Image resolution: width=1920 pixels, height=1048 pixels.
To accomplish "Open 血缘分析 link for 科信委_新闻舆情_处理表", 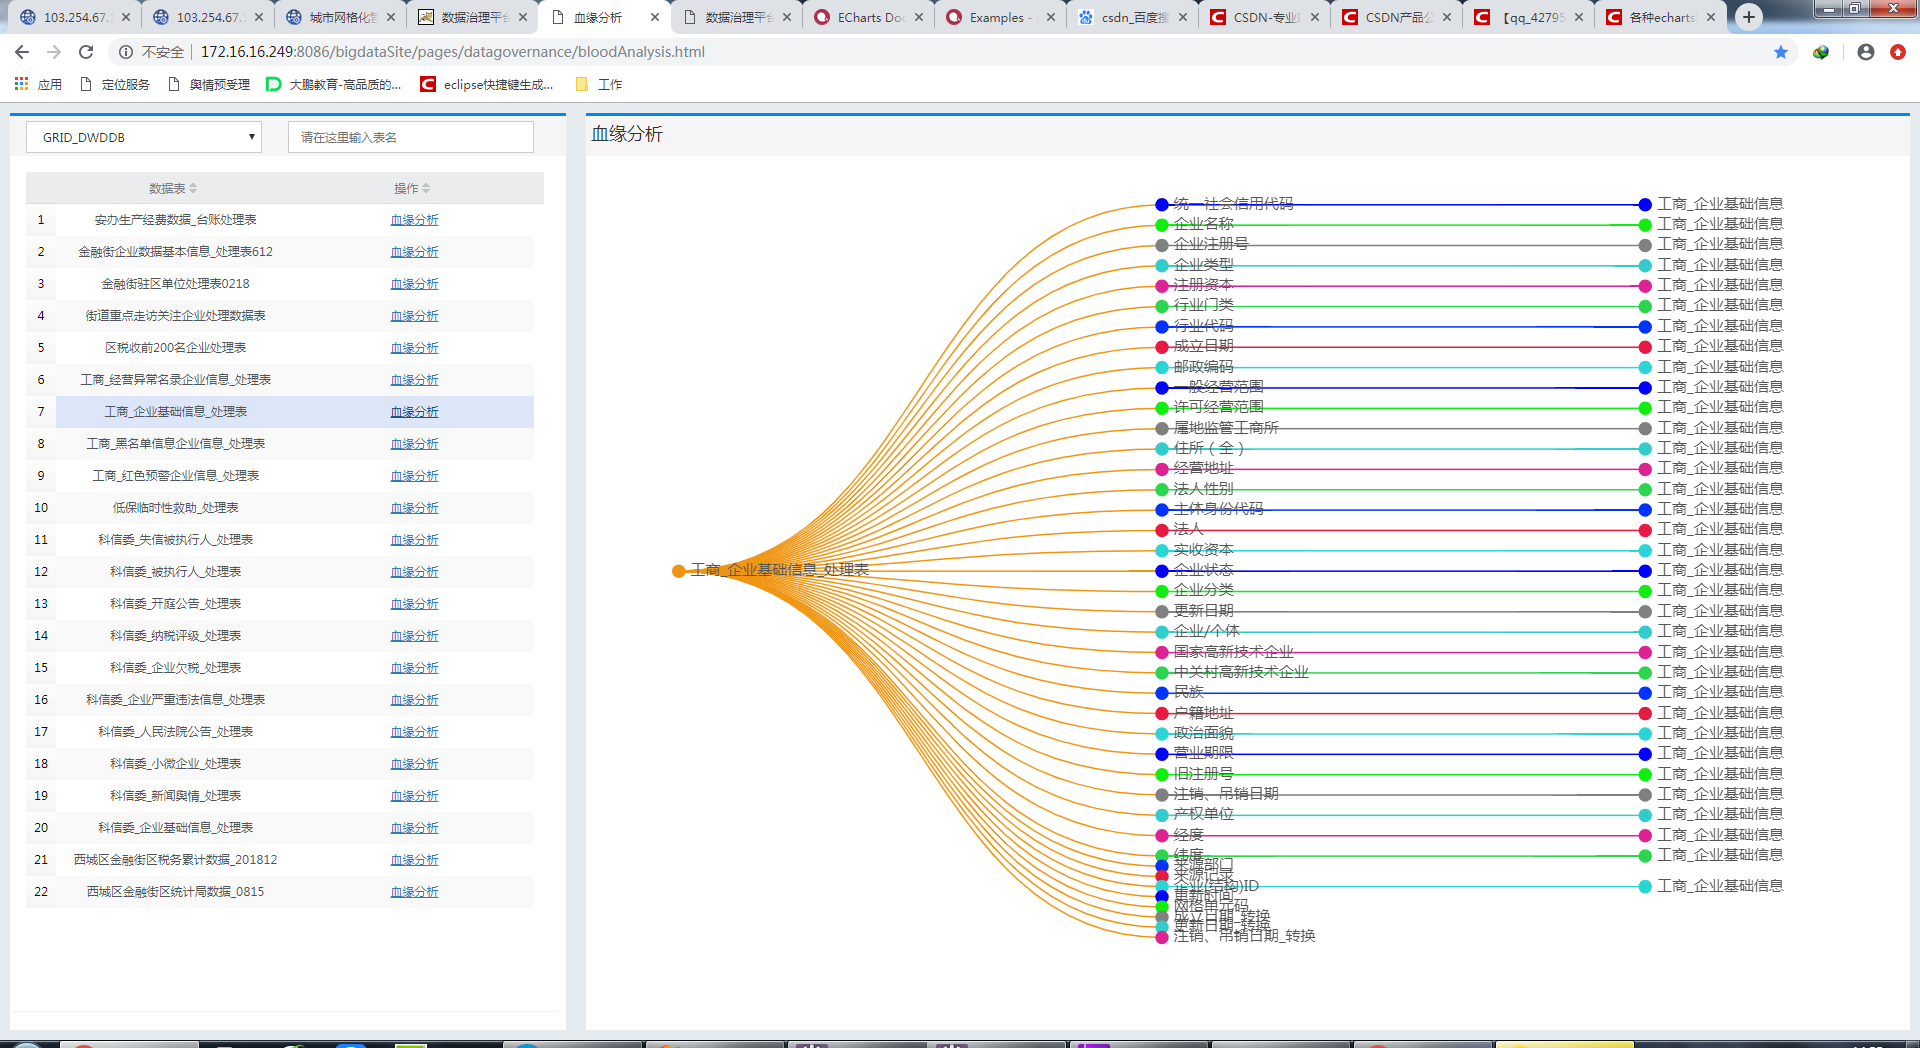I will coord(414,796).
